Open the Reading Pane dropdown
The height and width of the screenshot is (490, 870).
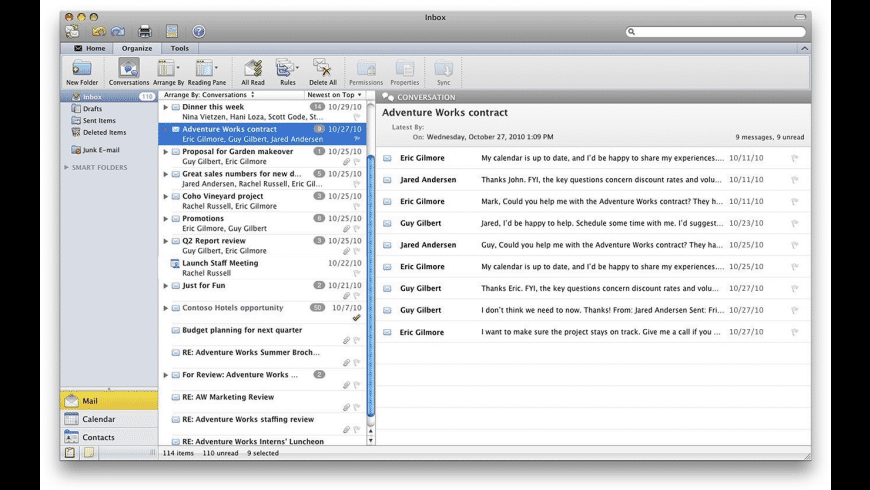(206, 69)
